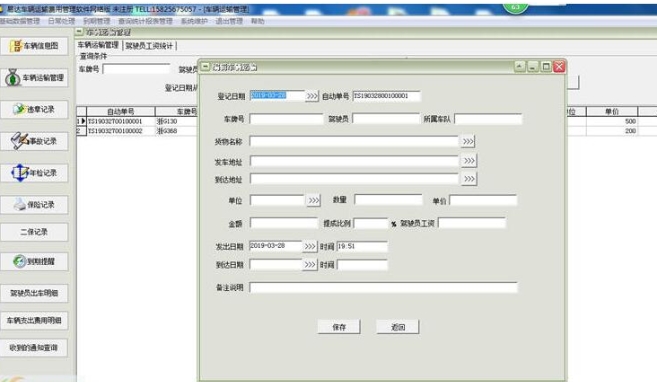The width and height of the screenshot is (657, 382).
Task: Open the 日常处理 menu
Action: (x=61, y=21)
